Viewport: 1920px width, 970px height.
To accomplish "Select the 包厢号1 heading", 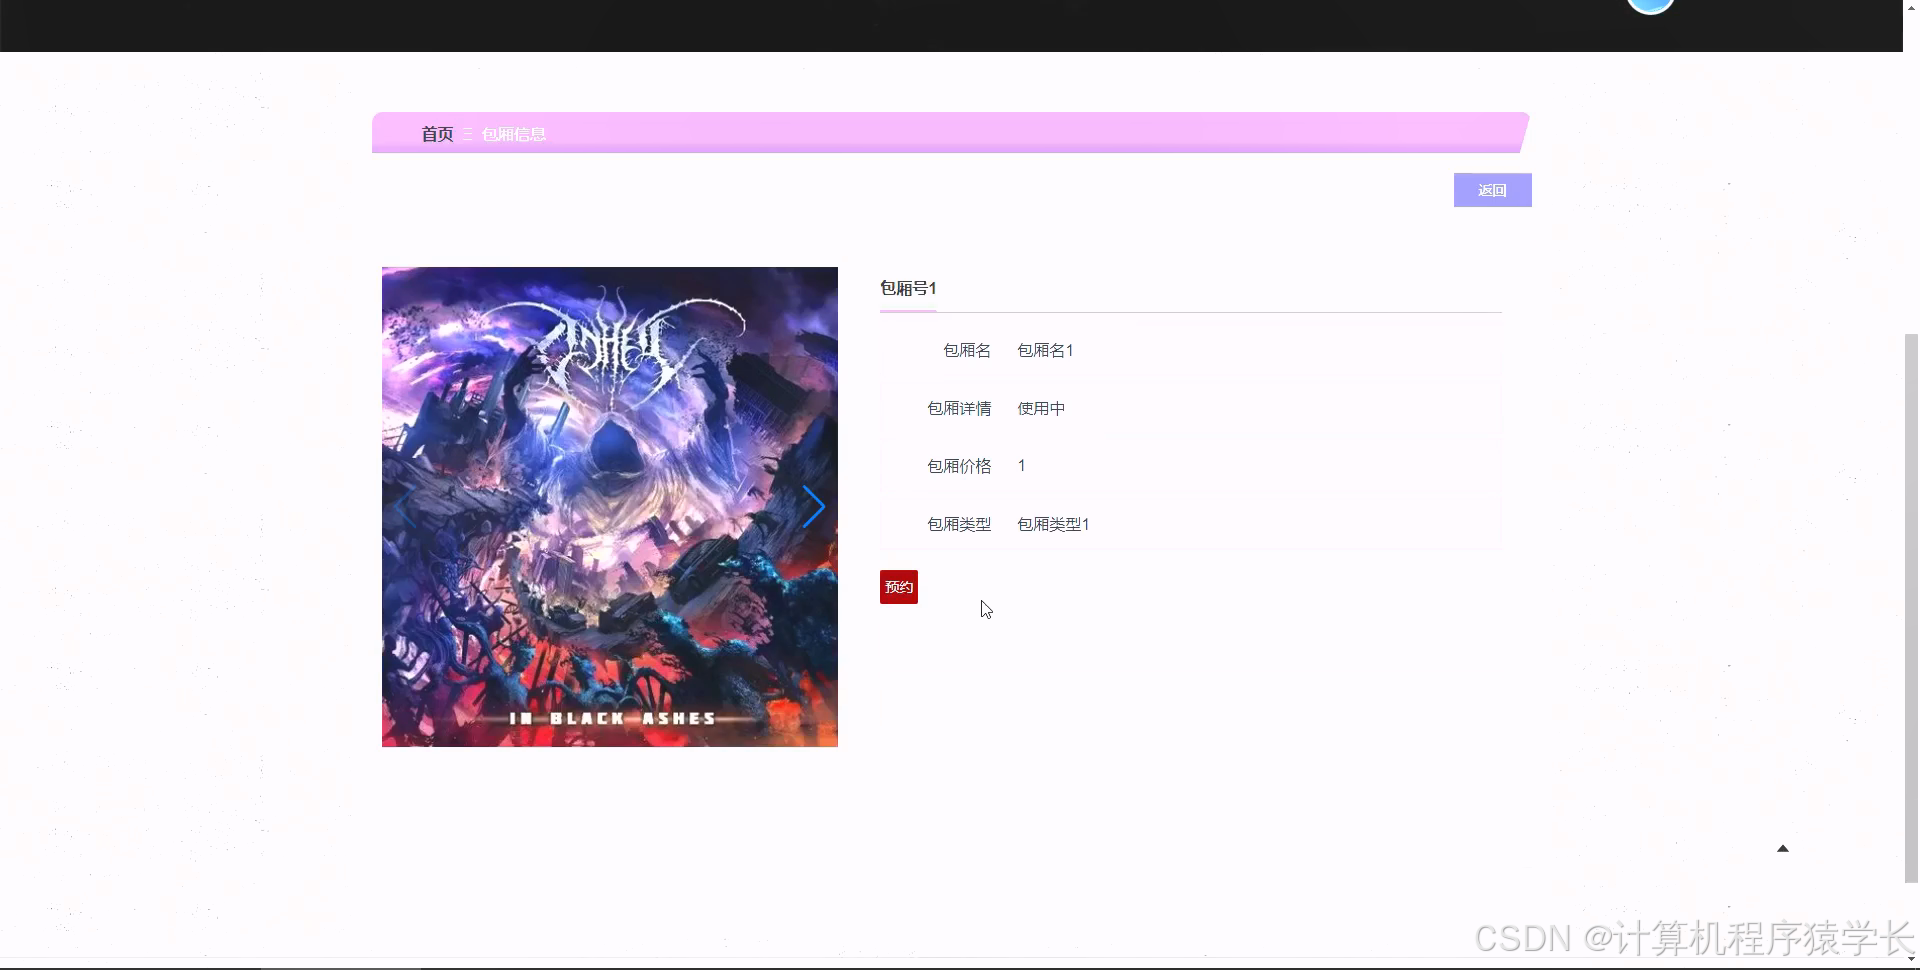I will pos(906,288).
